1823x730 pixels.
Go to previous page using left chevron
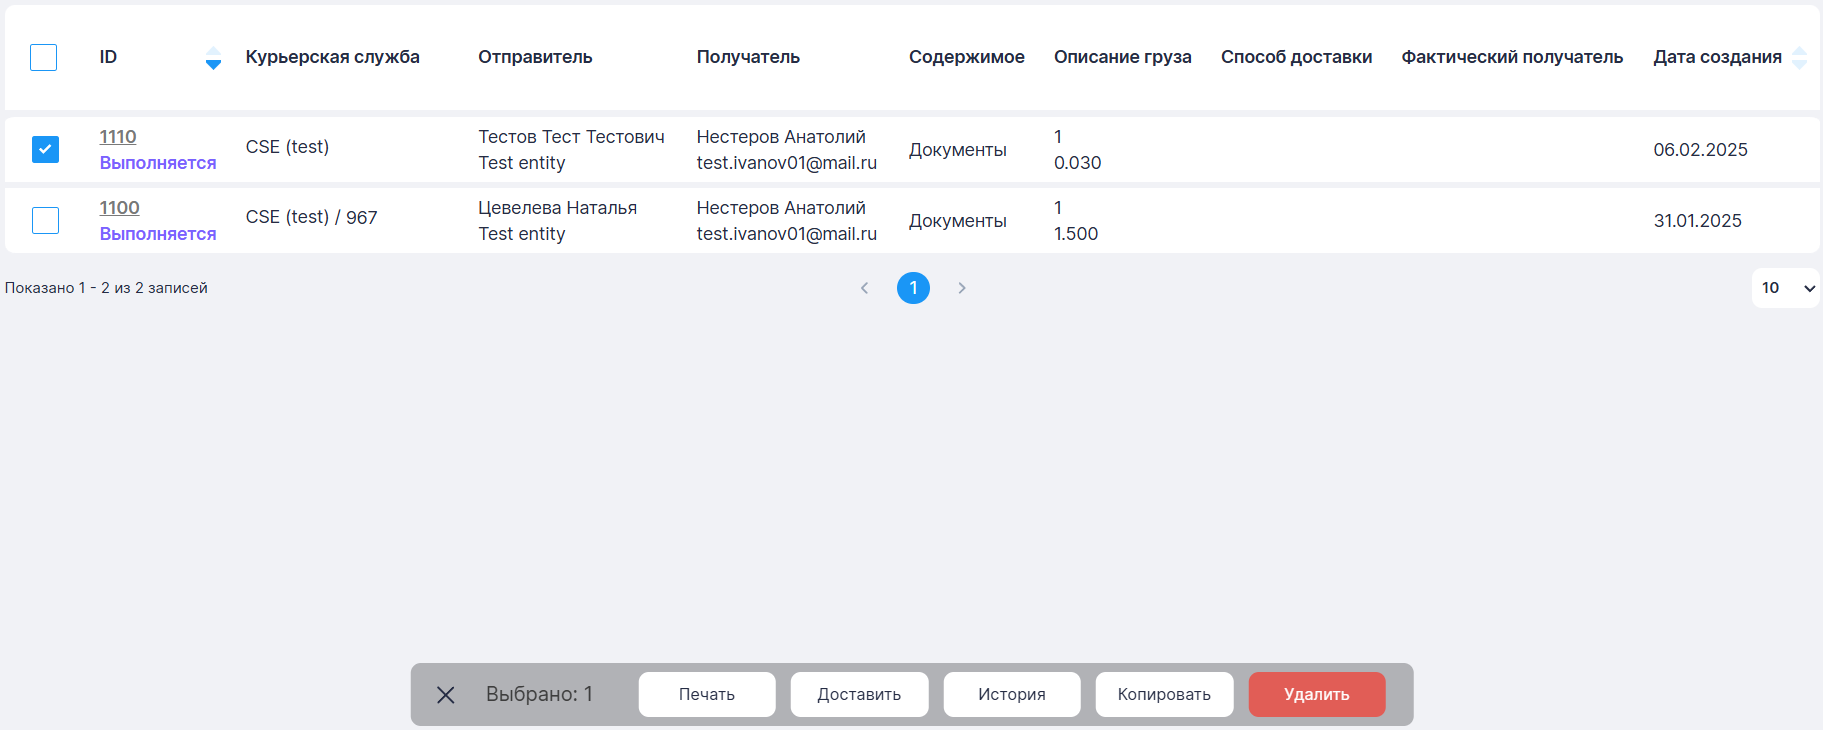865,288
